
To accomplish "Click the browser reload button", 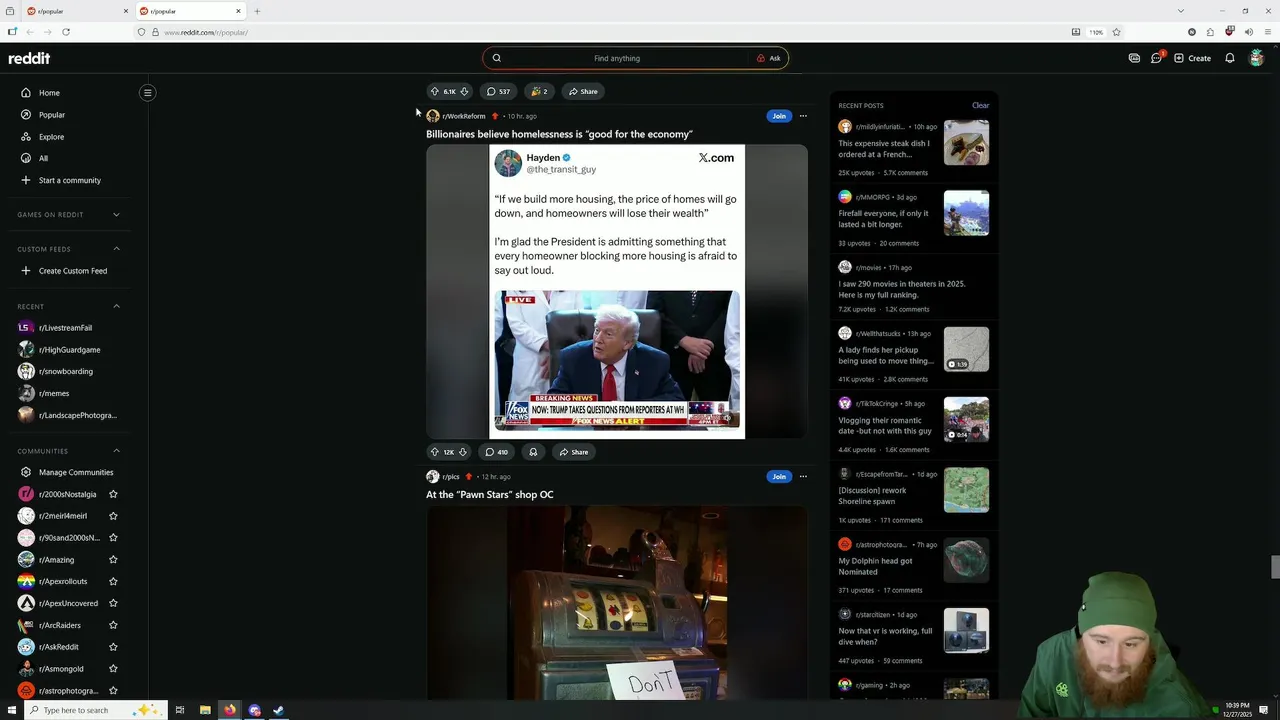I will pos(66,32).
